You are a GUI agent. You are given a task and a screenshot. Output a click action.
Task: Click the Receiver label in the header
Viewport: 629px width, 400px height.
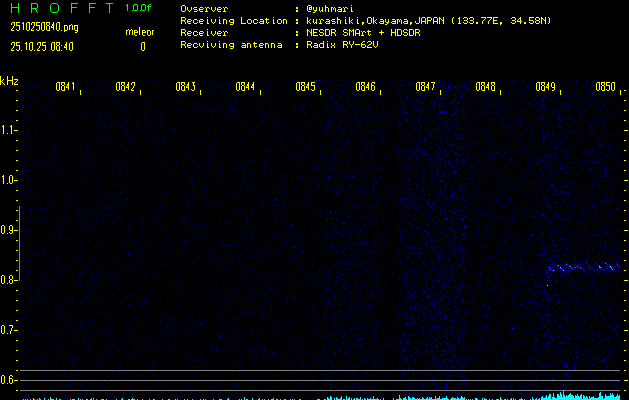204,33
